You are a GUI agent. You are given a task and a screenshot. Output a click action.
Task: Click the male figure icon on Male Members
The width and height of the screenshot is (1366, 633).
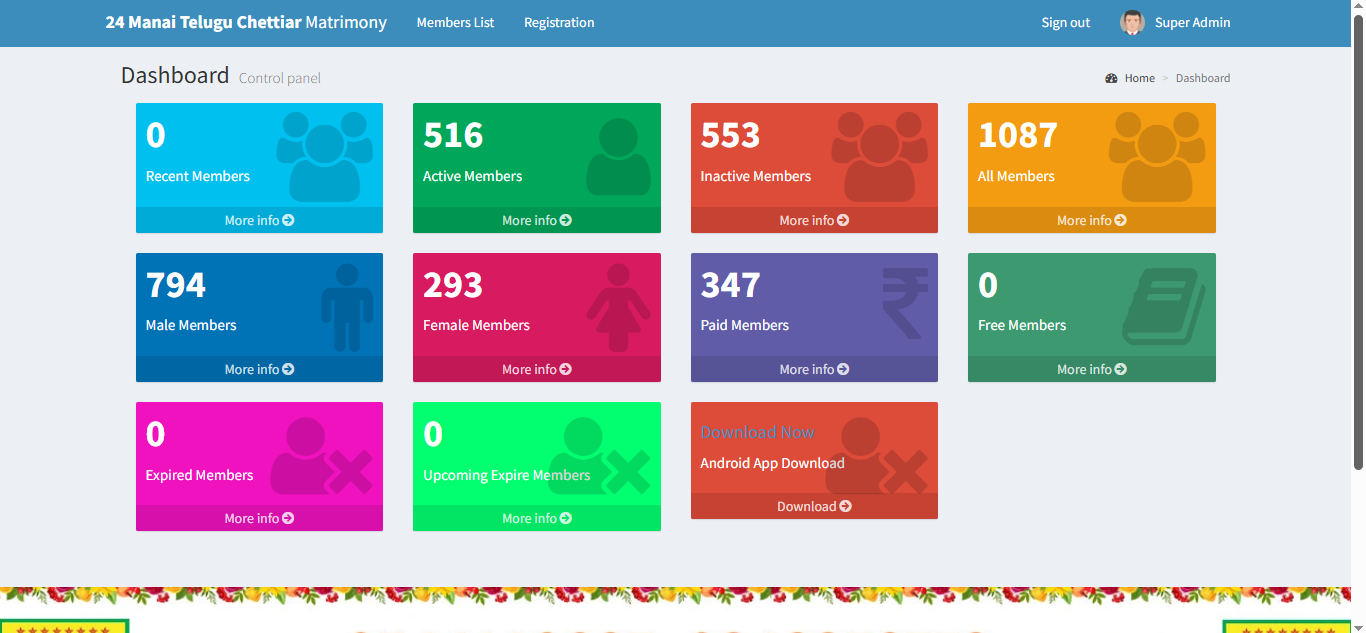pyautogui.click(x=347, y=307)
